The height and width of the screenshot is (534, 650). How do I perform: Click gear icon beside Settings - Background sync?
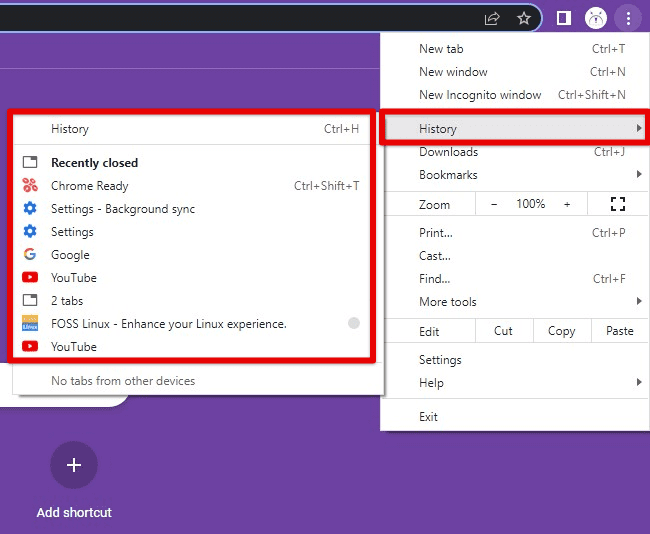coord(30,208)
